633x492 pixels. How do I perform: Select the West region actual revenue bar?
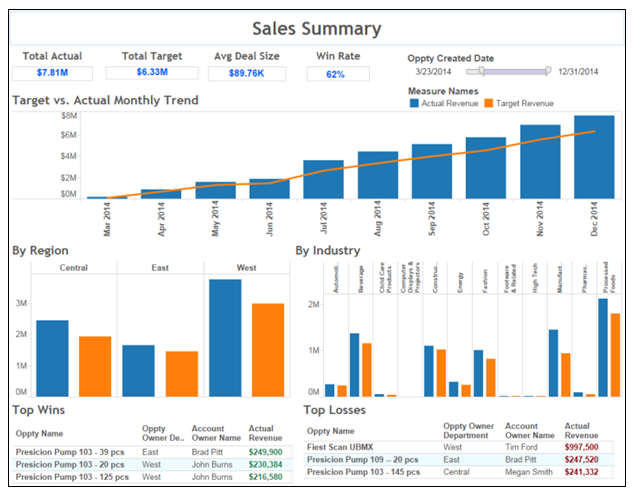225,338
